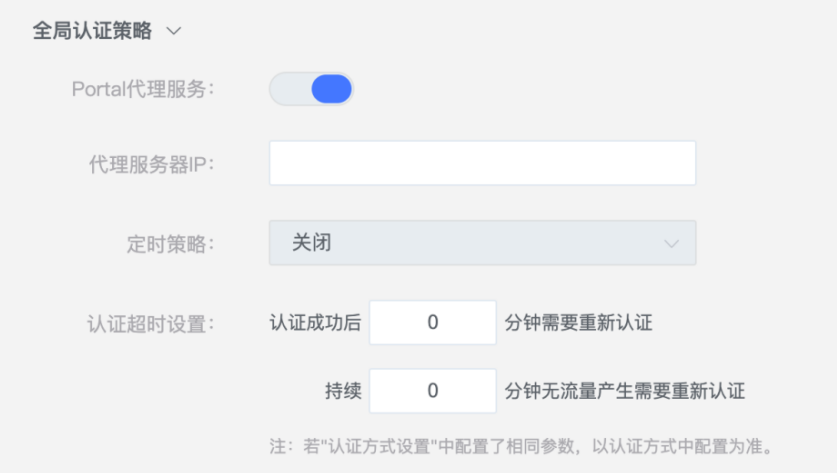Click the blue knob of the Portal toggle

point(331,89)
